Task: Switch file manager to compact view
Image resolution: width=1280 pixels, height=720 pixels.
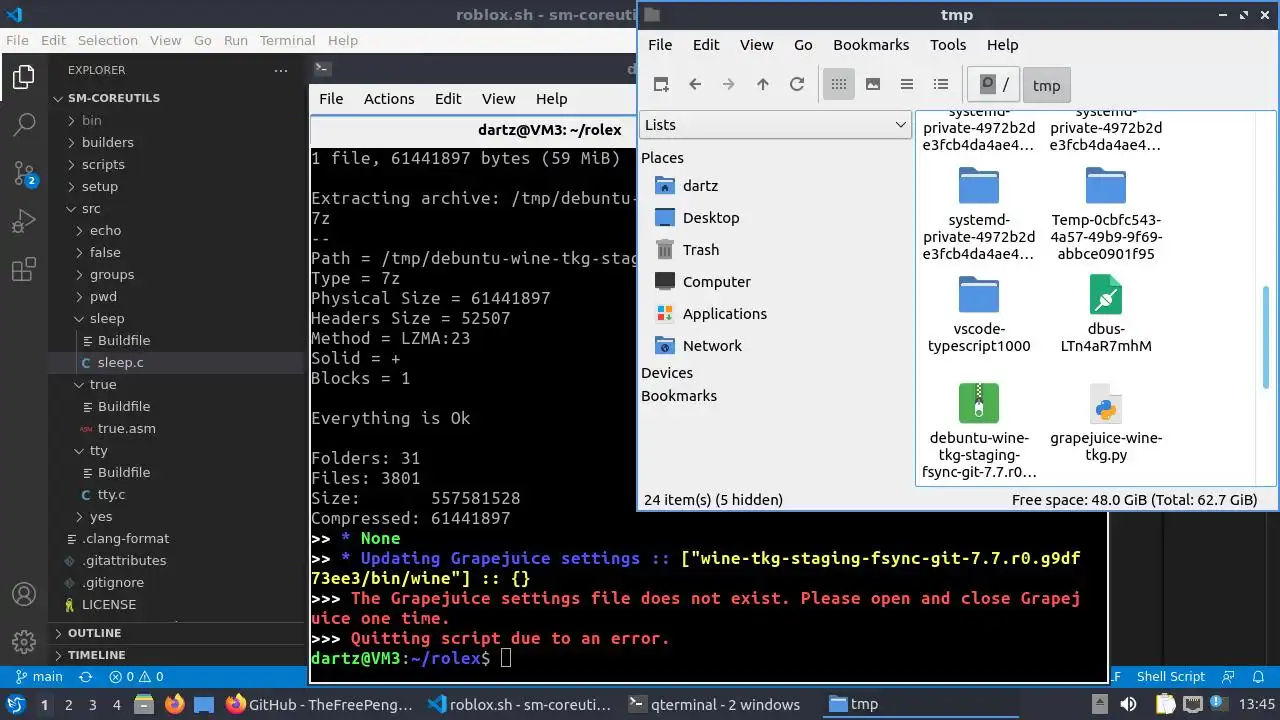Action: coord(907,84)
